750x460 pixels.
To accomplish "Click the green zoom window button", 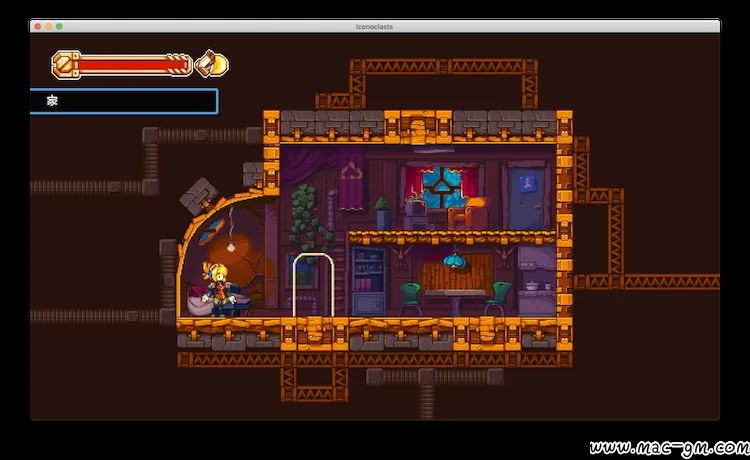I will (59, 26).
